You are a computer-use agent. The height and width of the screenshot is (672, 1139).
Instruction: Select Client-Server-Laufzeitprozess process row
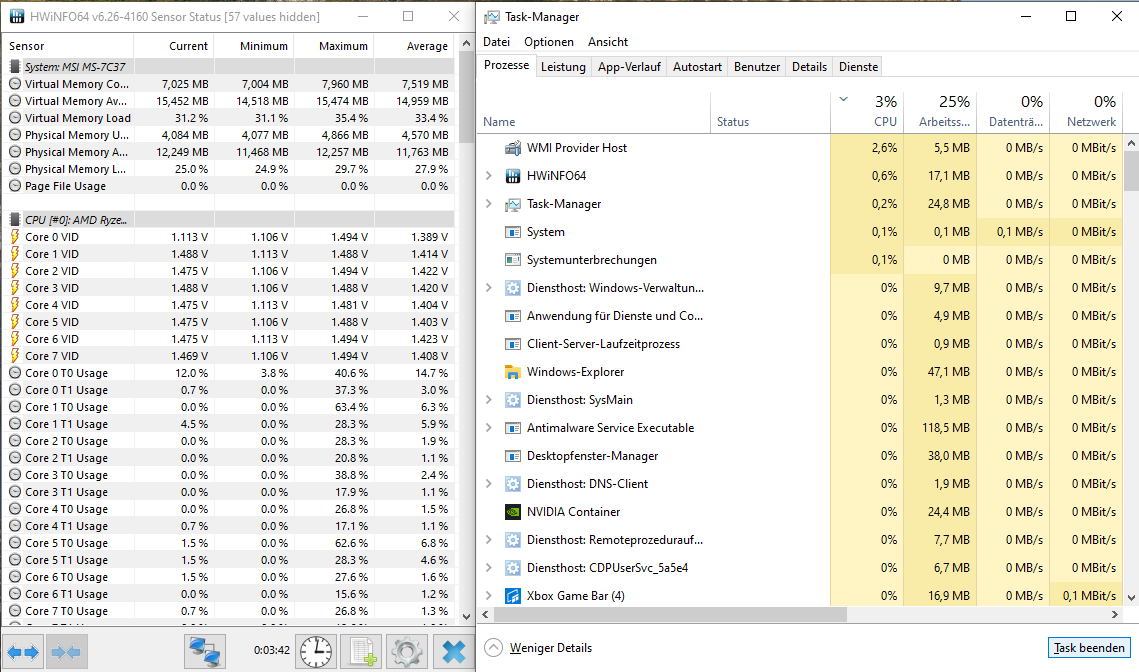(x=800, y=344)
